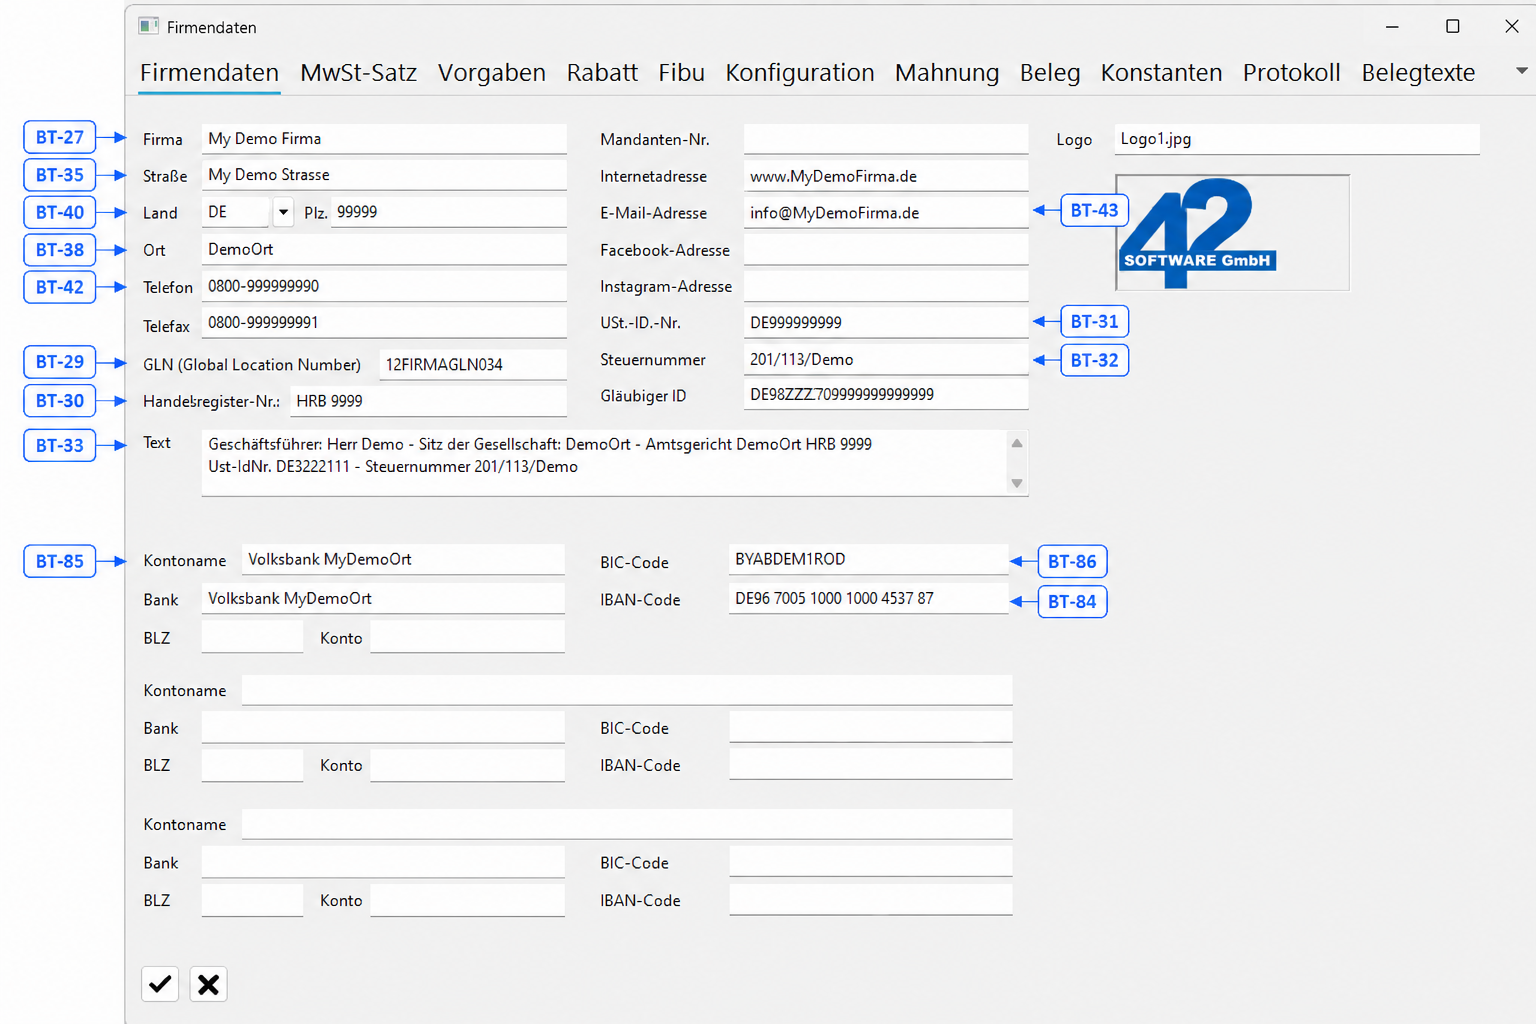Image resolution: width=1536 pixels, height=1024 pixels.
Task: Go to the Fibu tab
Action: [x=681, y=73]
